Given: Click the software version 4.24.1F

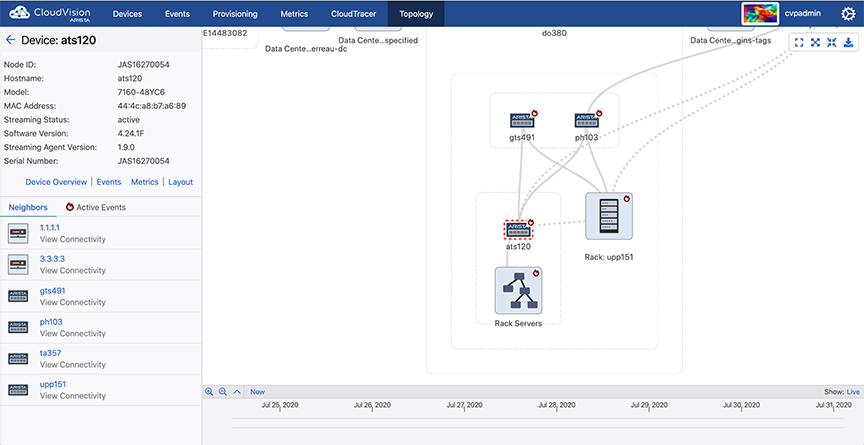Looking at the screenshot, I should [133, 133].
